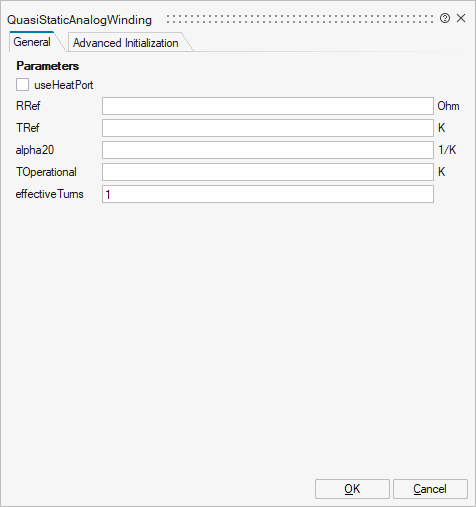The image size is (476, 507).
Task: Click the dotted grip in title bar
Action: pos(300,19)
